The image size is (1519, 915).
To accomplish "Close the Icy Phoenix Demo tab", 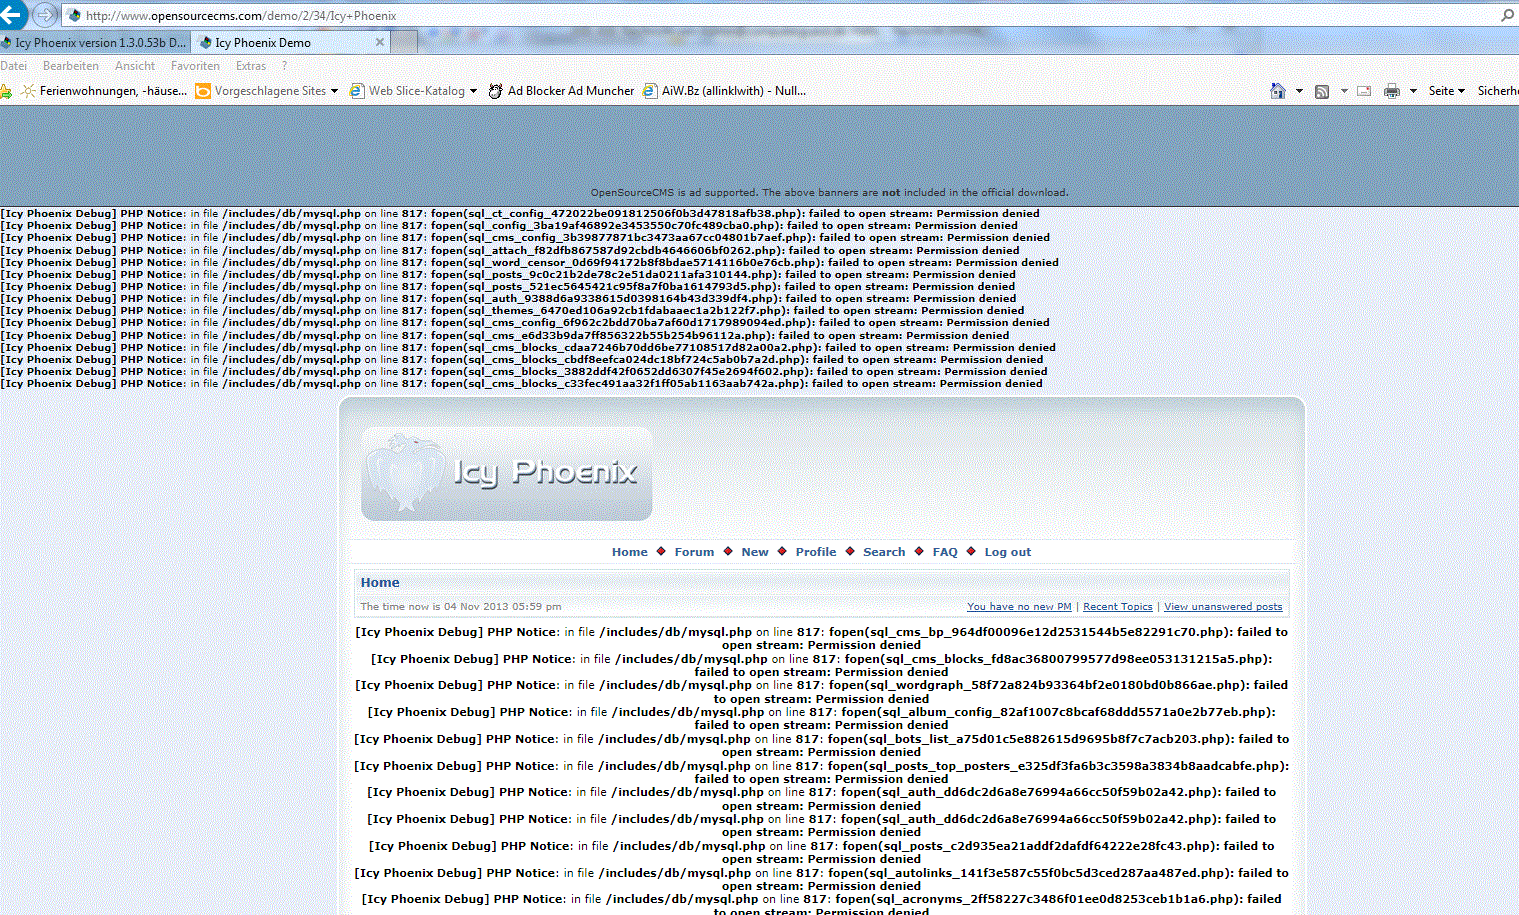I will pyautogui.click(x=380, y=42).
